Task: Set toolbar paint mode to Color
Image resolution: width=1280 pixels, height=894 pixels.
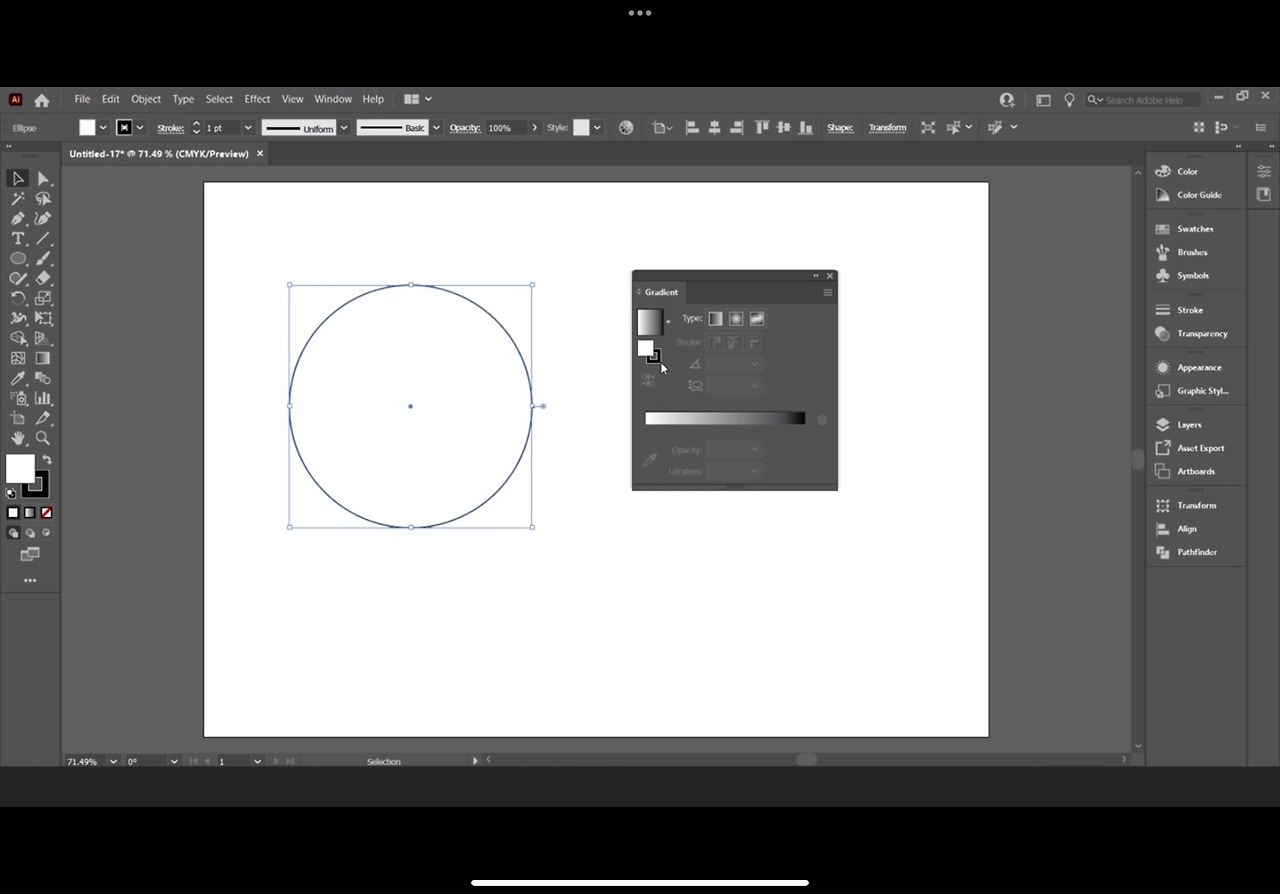Action: [13, 513]
